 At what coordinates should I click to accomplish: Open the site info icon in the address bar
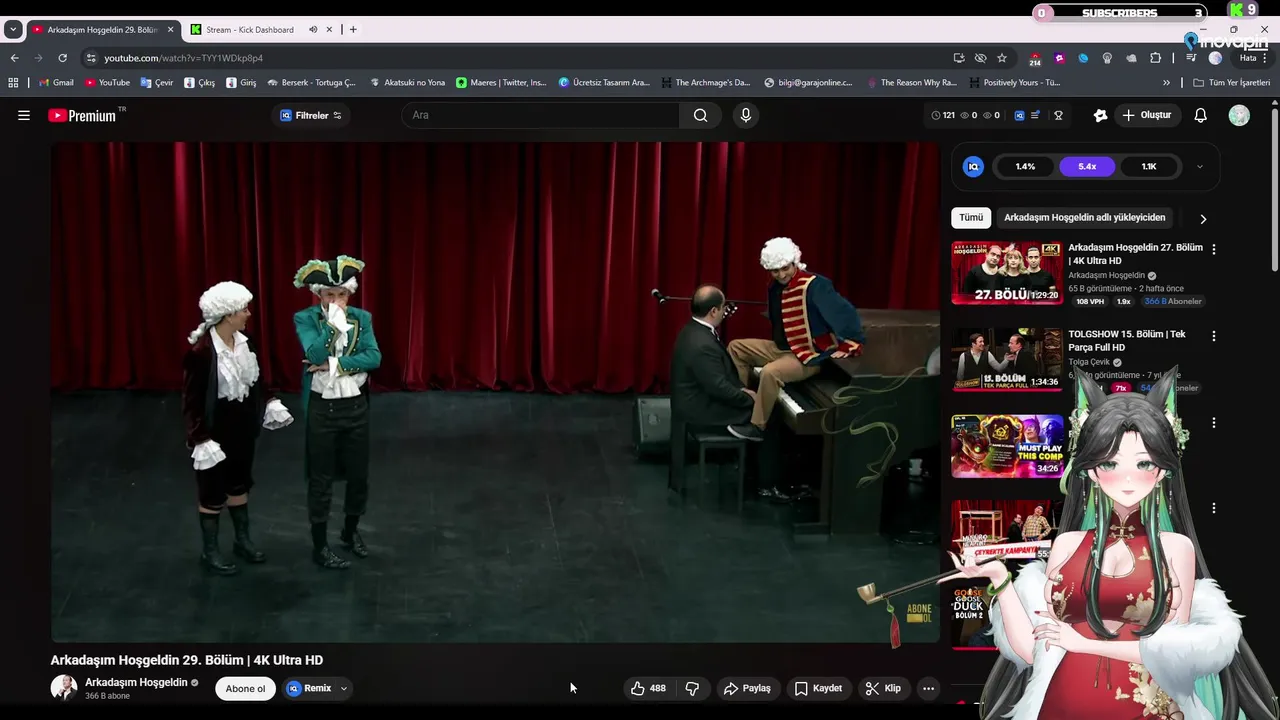click(x=91, y=58)
